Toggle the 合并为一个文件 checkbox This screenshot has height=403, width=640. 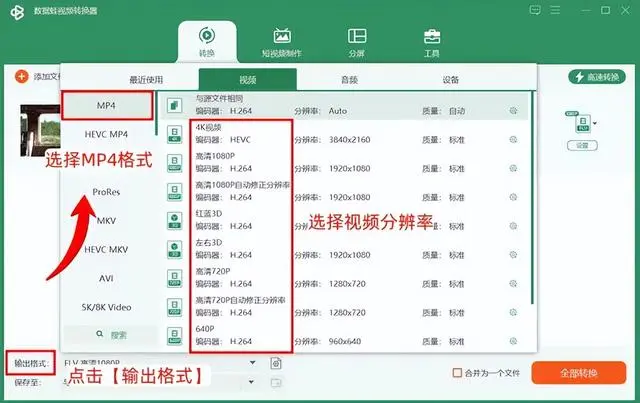[x=458, y=373]
